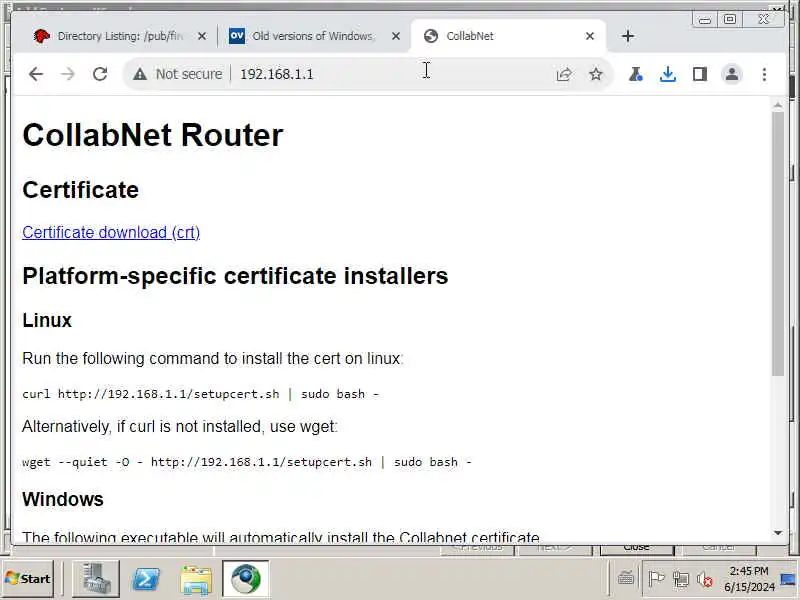800x600 pixels.
Task: Click the Platform-specific certificate installers heading
Action: [235, 276]
